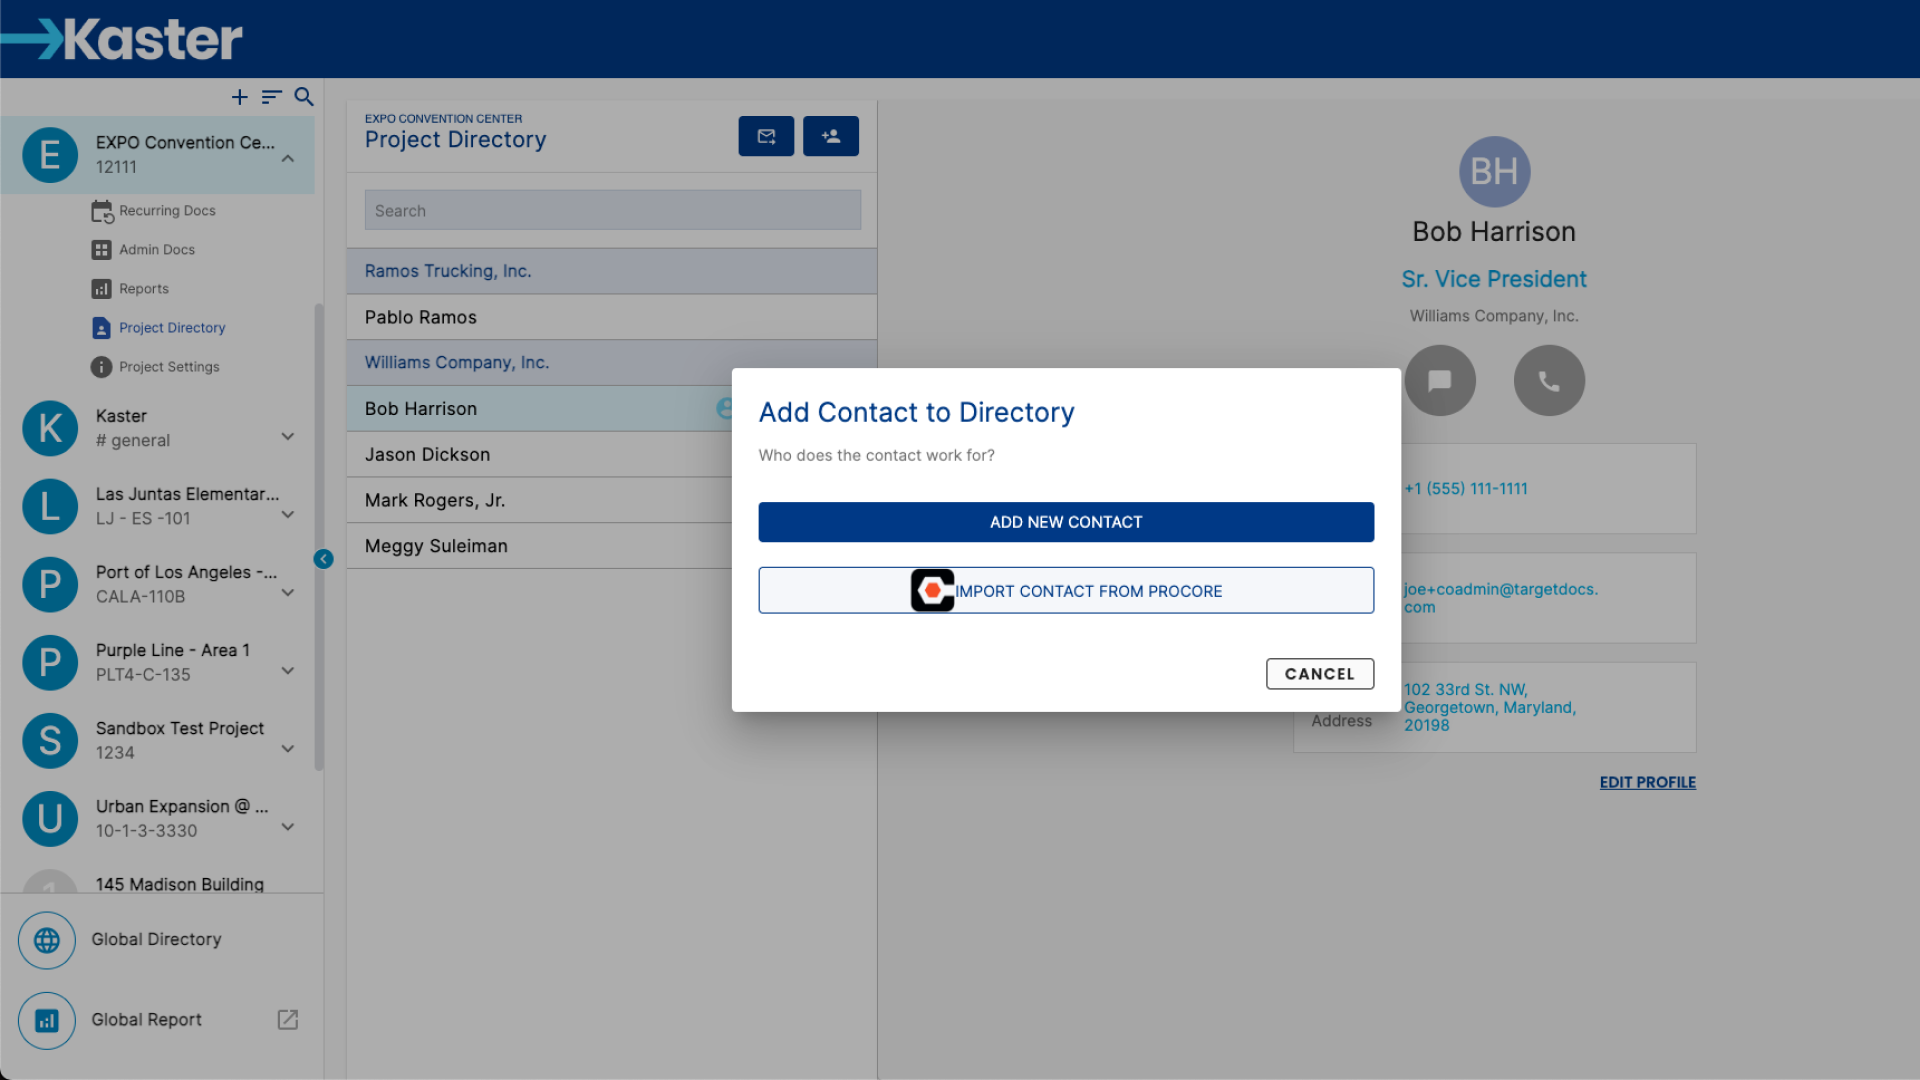1920x1080 pixels.
Task: Collapse the EXPO Convention Center project
Action: point(288,158)
